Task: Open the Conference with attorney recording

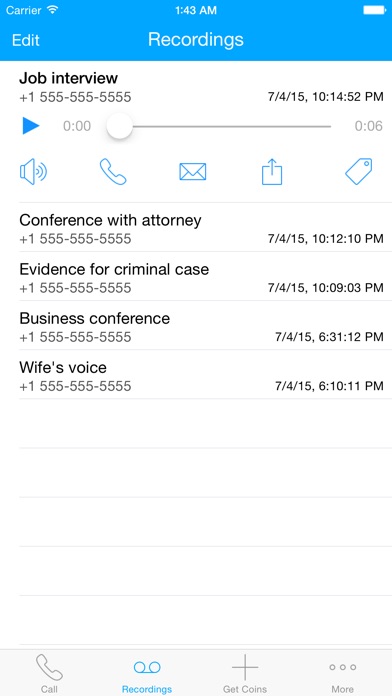Action: 201,228
